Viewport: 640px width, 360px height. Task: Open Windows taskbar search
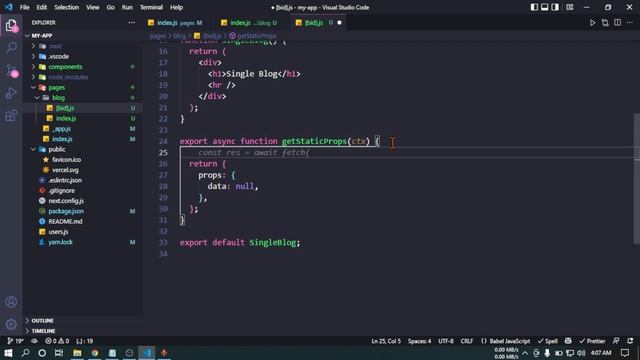pos(25,353)
